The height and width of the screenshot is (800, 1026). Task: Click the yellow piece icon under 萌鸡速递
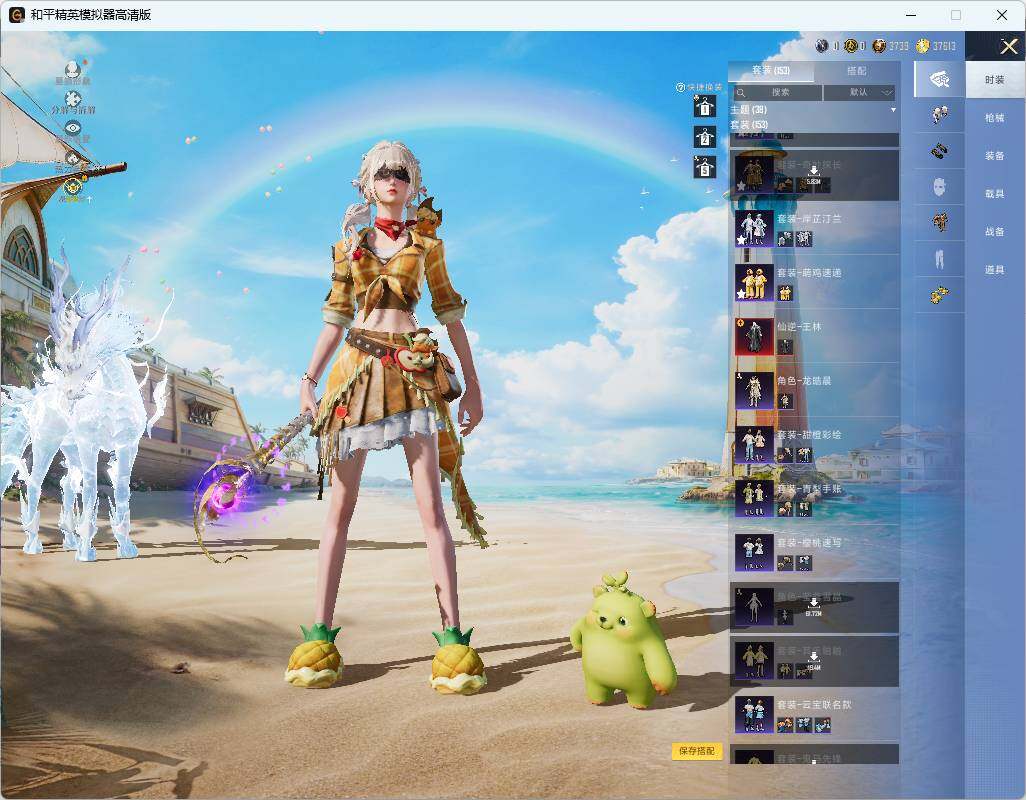pos(785,292)
